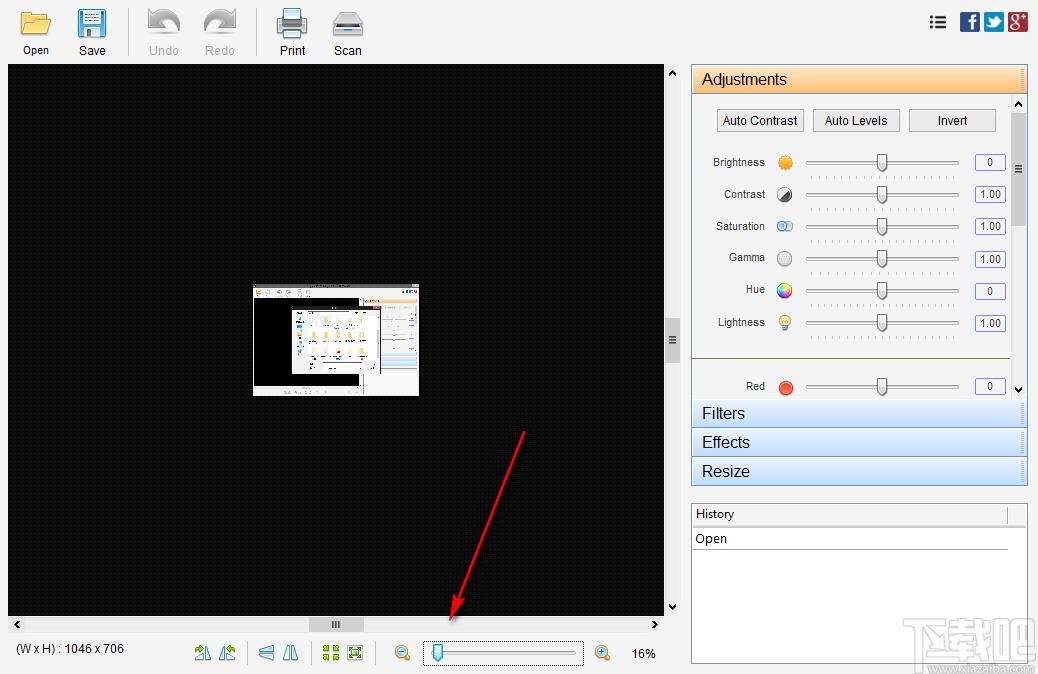1038x674 pixels.
Task: Click the actual size four-squares icon
Action: coord(330,653)
